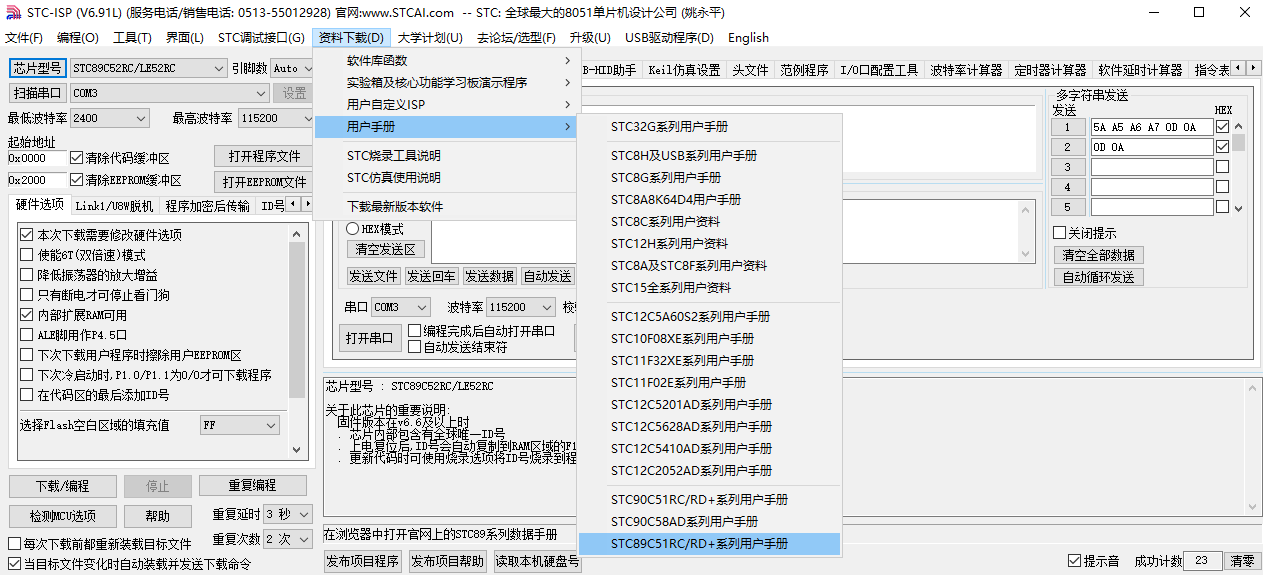
Task: Click 清空全部数据 button
Action: click(x=1098, y=255)
